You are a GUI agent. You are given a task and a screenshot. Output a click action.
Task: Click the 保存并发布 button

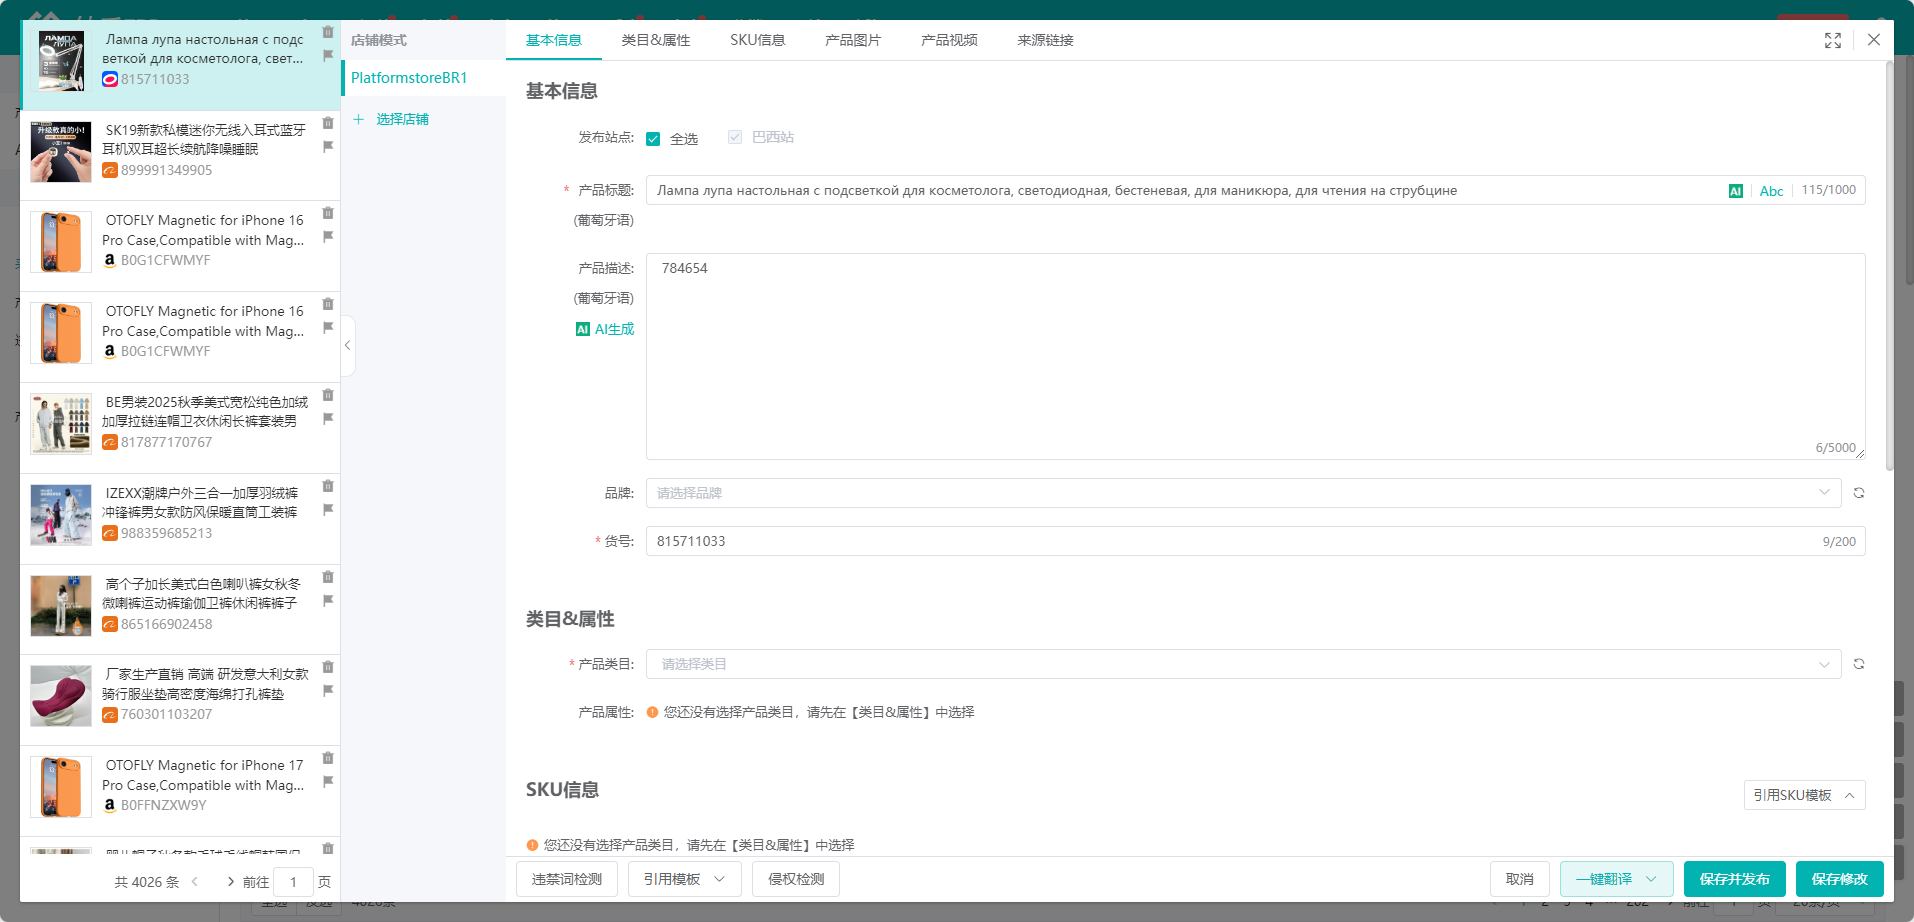coord(1733,879)
